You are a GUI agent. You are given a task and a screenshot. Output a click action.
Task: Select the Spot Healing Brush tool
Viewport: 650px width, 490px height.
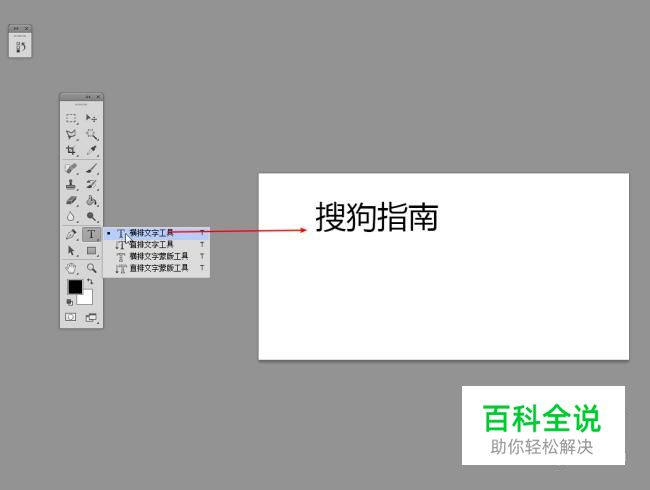(x=71, y=168)
